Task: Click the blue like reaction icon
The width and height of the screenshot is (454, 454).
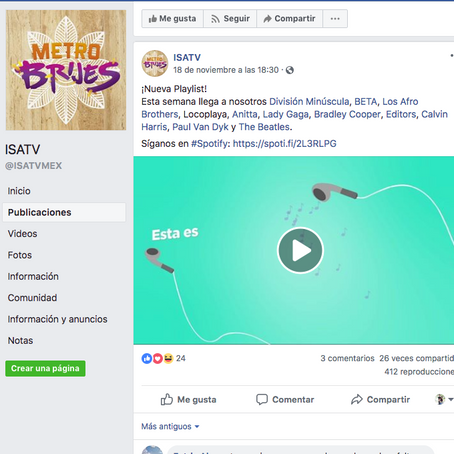Action: pos(147,359)
